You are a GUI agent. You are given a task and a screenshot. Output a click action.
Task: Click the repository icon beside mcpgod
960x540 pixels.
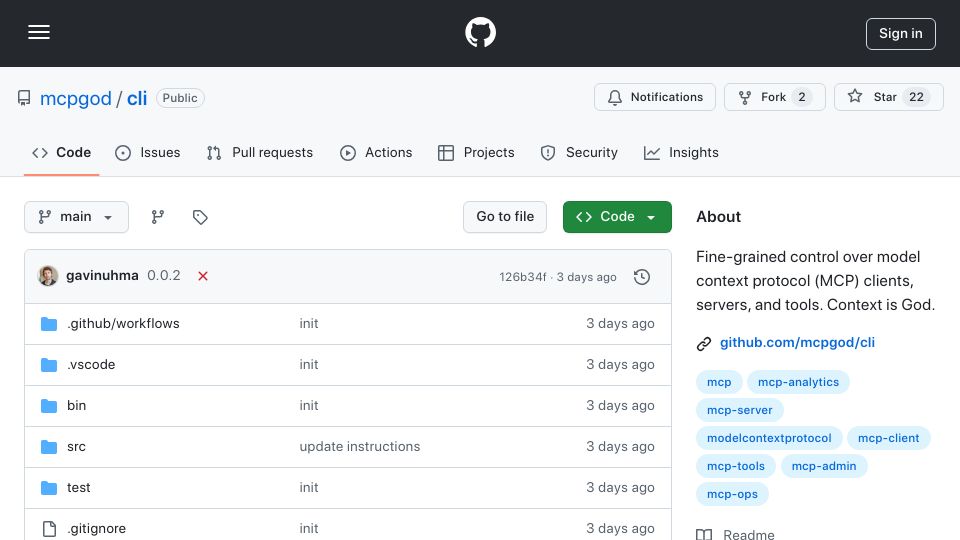tap(24, 98)
